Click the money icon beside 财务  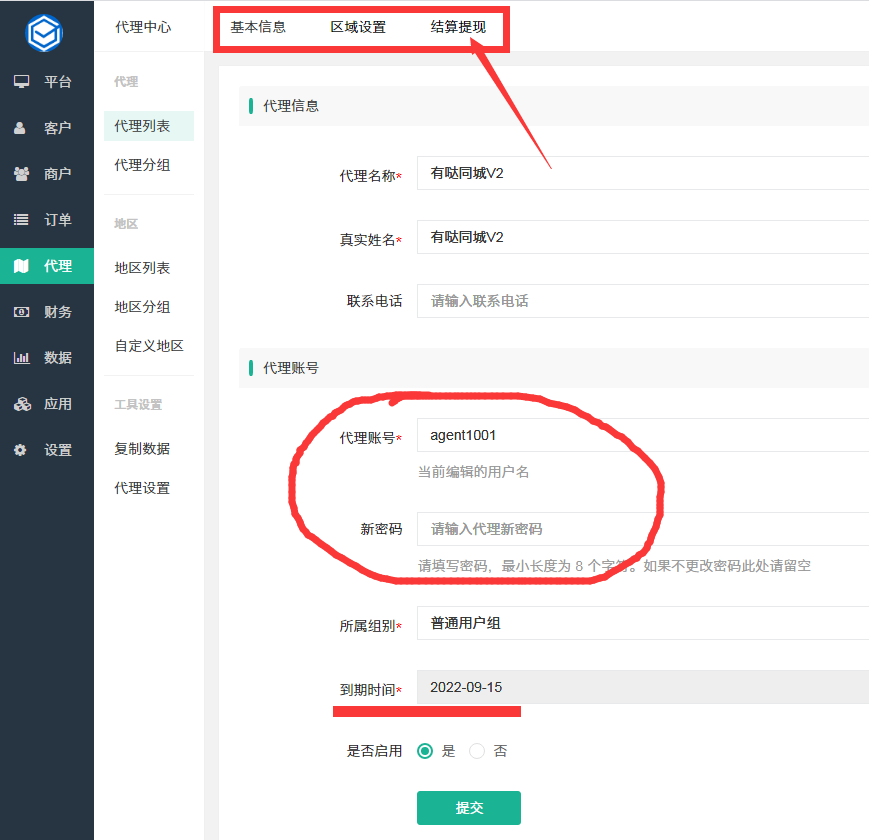coord(21,312)
